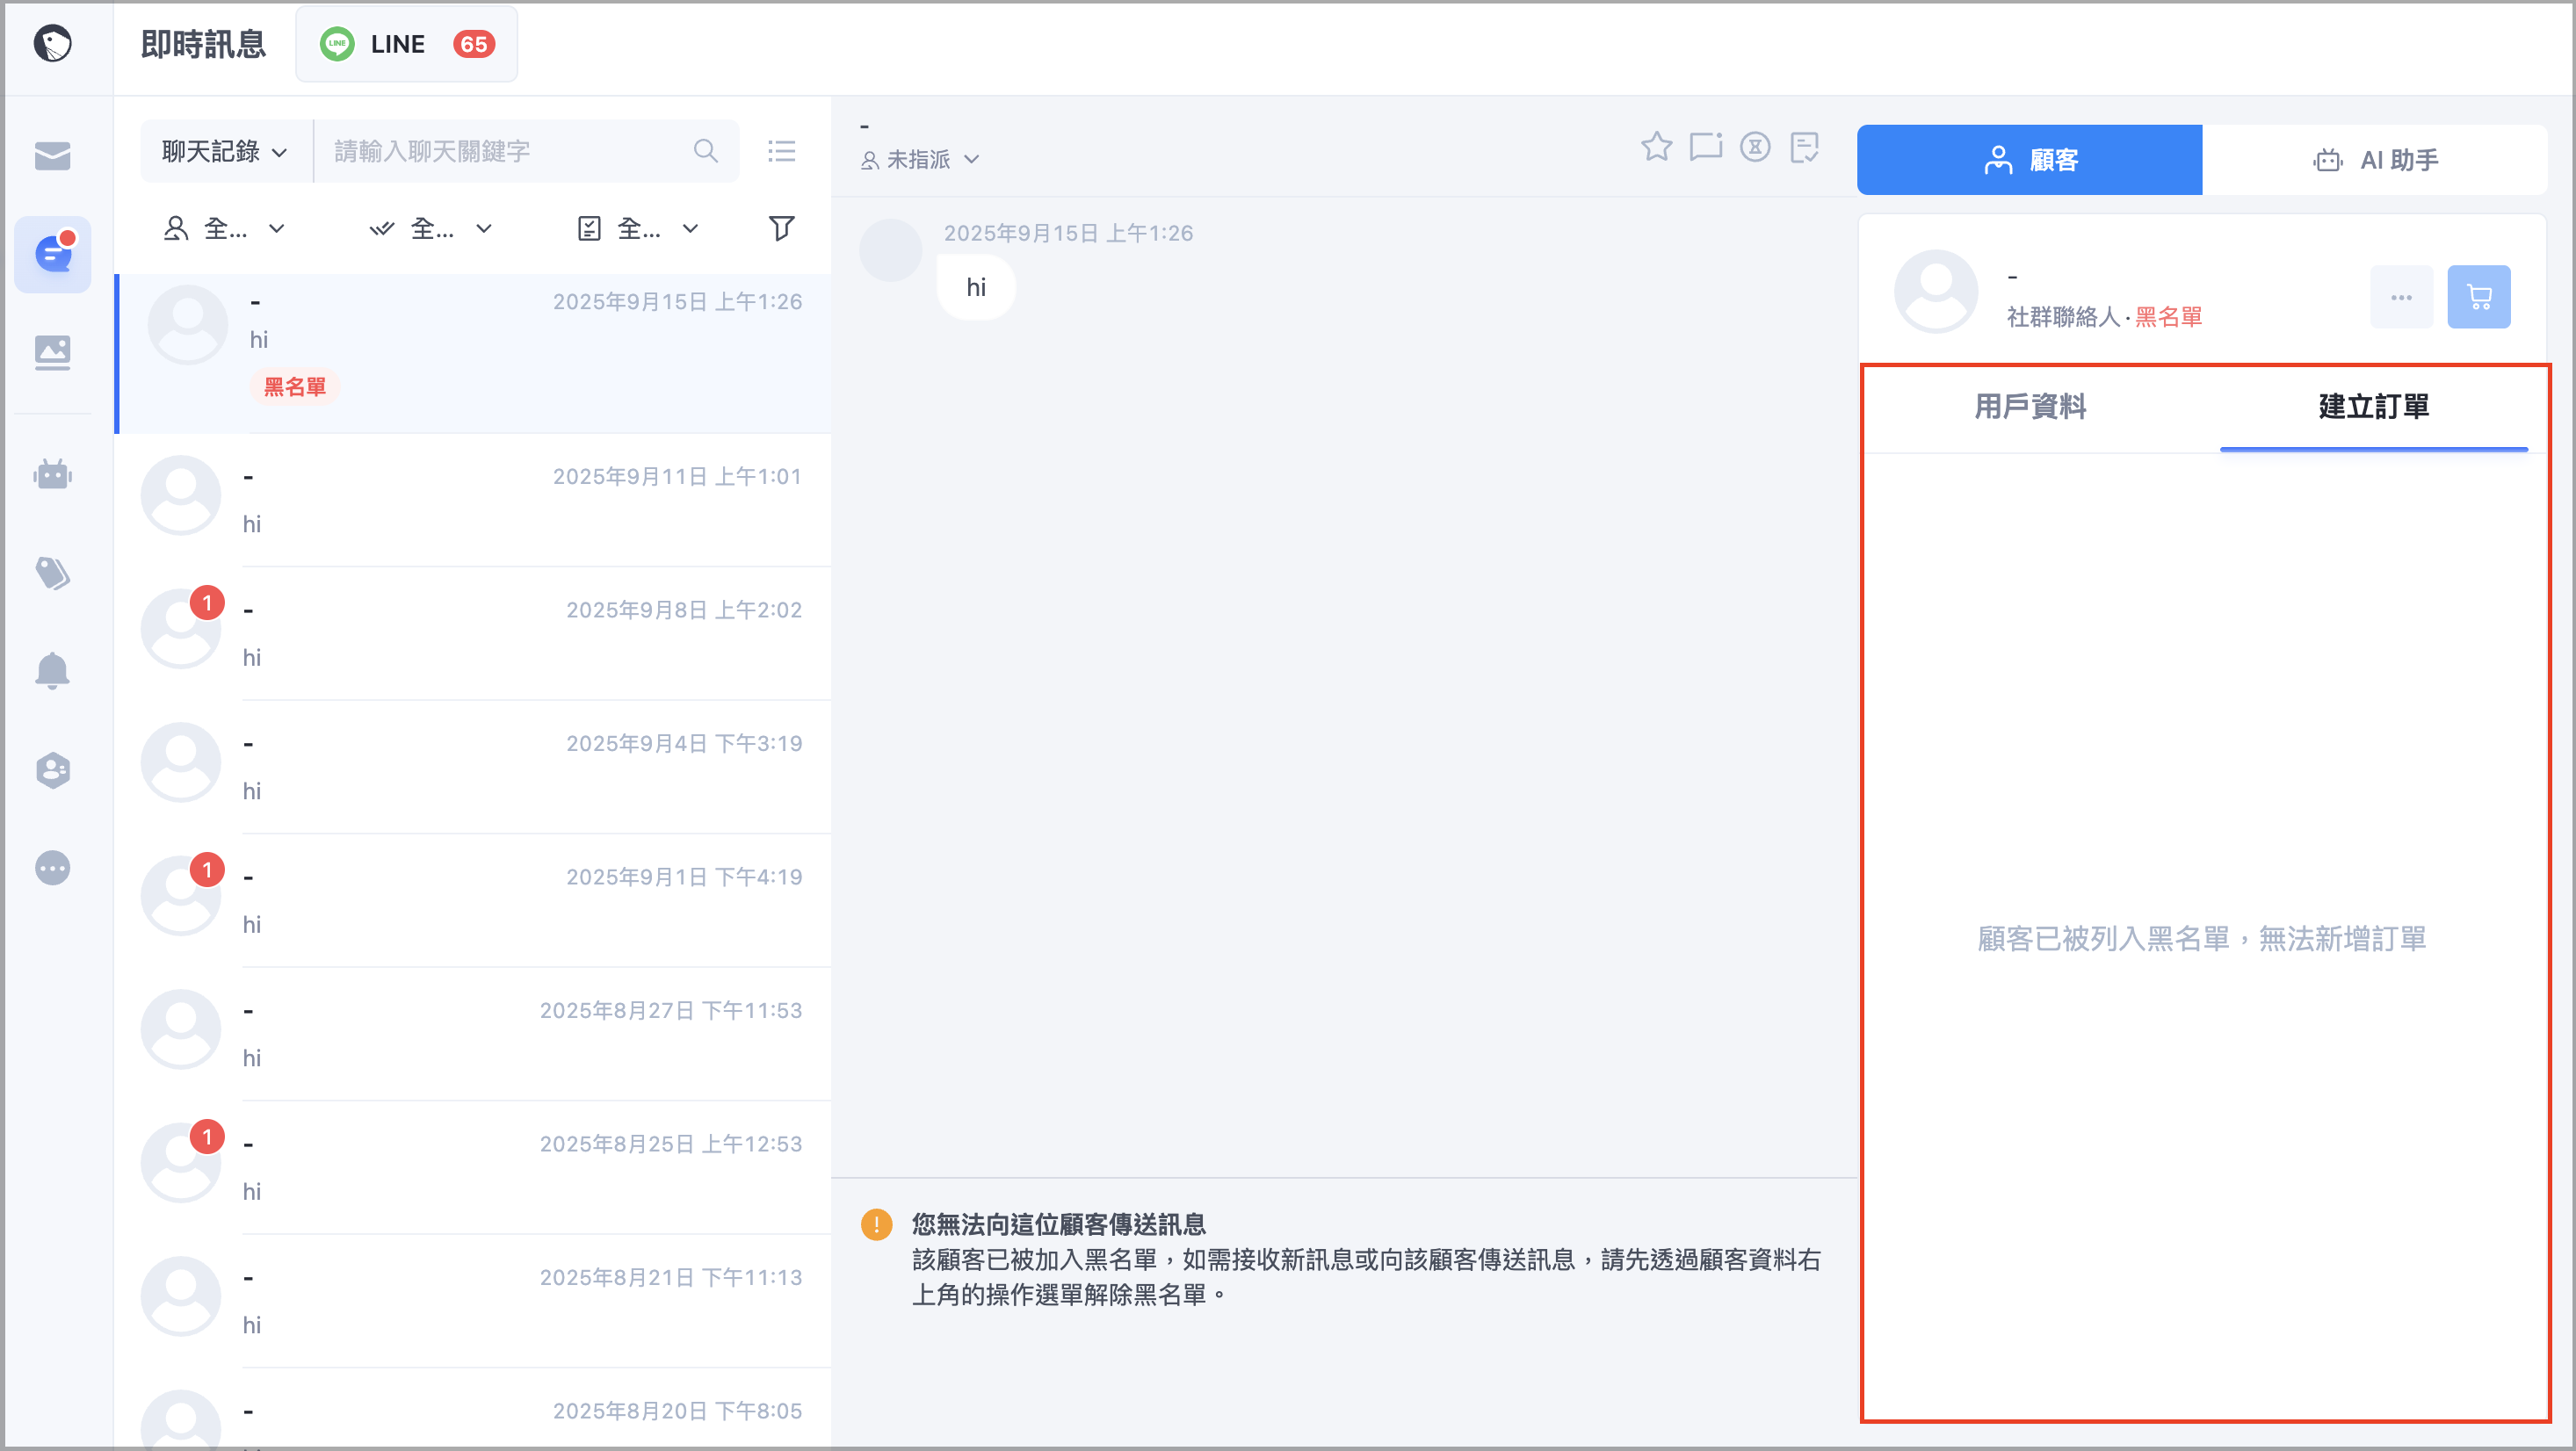The width and height of the screenshot is (2576, 1451).
Task: Star this conversation
Action: pyautogui.click(x=1656, y=147)
